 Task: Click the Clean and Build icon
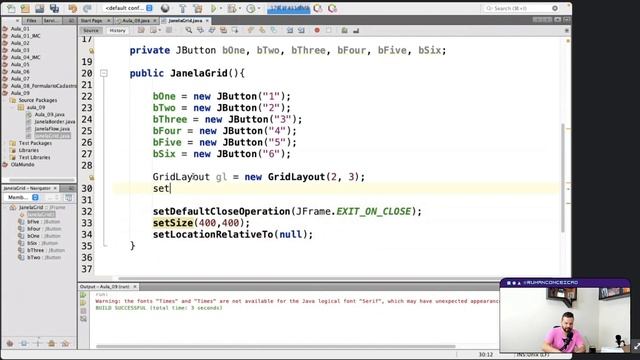pyautogui.click(x=198, y=8)
